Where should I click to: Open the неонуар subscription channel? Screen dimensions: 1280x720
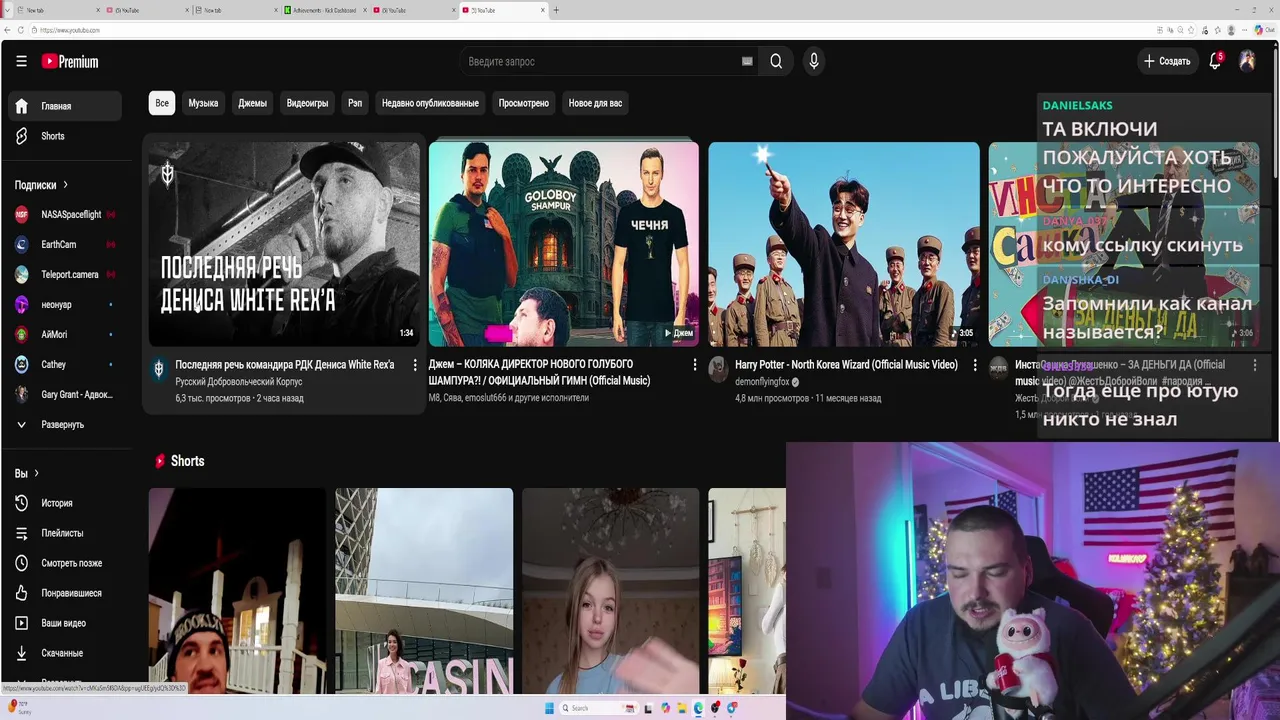click(65, 304)
